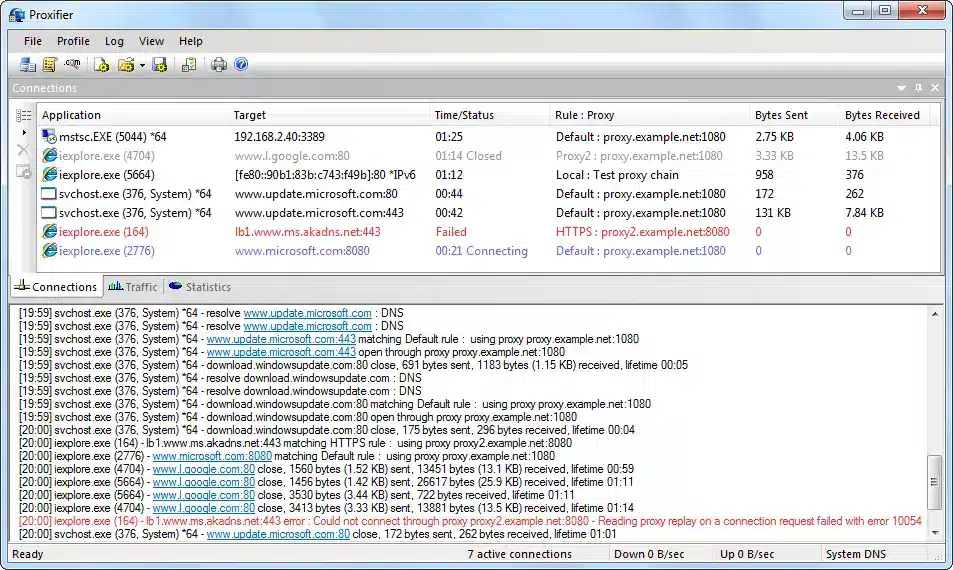
Task: Switch to the Statistics tab
Action: [200, 287]
